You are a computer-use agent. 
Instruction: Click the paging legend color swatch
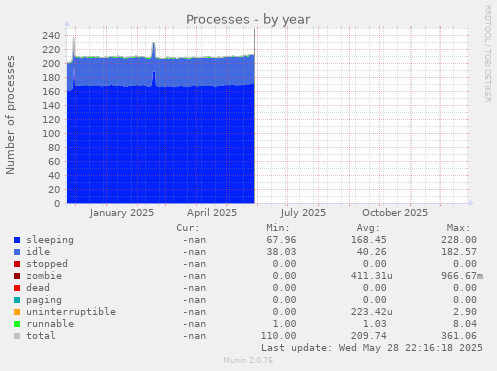17,300
